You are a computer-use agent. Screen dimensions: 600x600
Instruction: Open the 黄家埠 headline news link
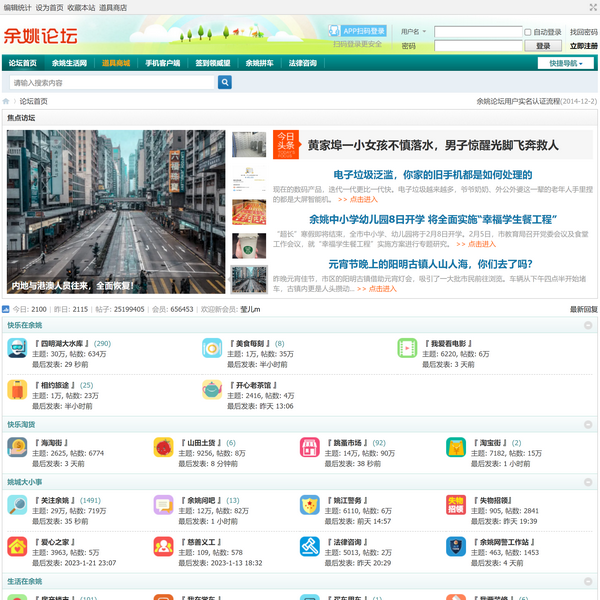[432, 145]
